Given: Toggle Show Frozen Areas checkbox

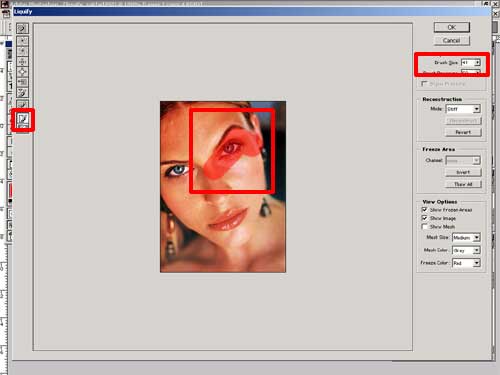Looking at the screenshot, I should click(424, 210).
